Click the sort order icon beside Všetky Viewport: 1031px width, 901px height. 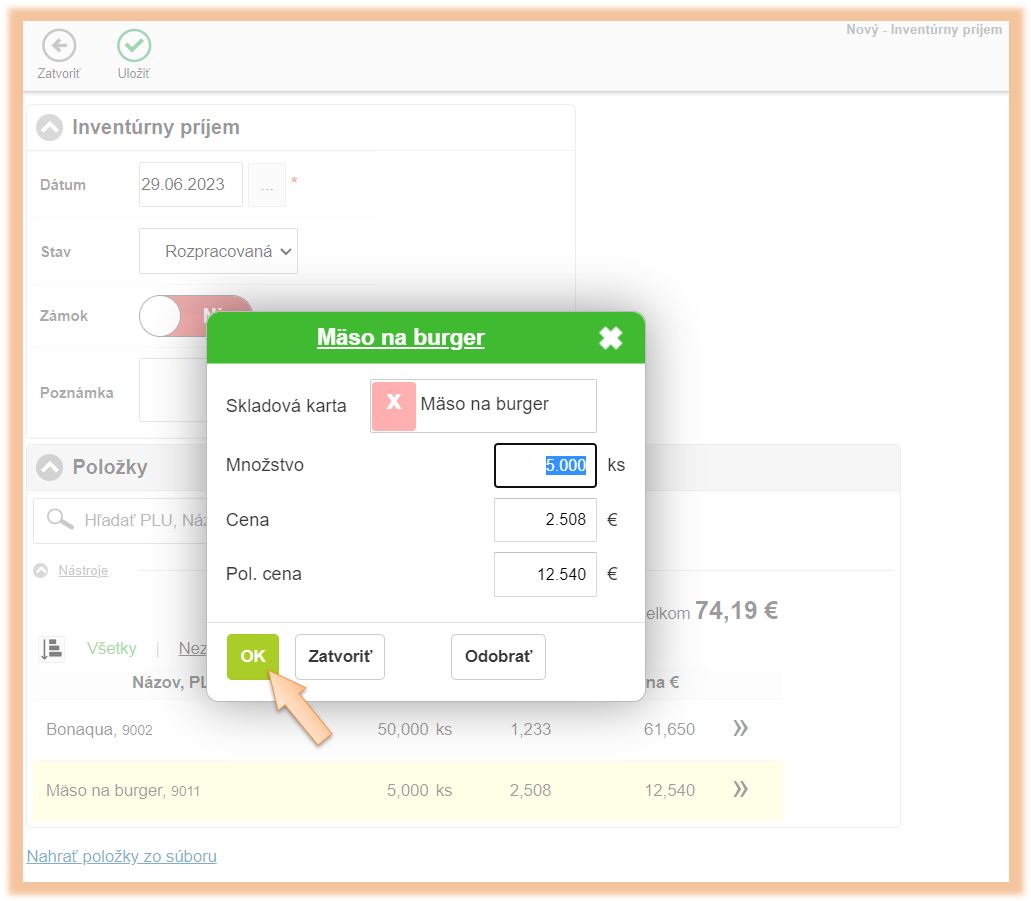52,649
